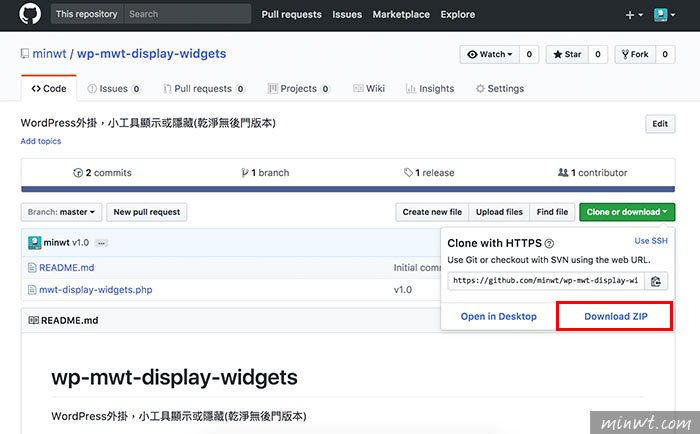700x434 pixels.
Task: Click the fork count next to Fork
Action: [665, 54]
